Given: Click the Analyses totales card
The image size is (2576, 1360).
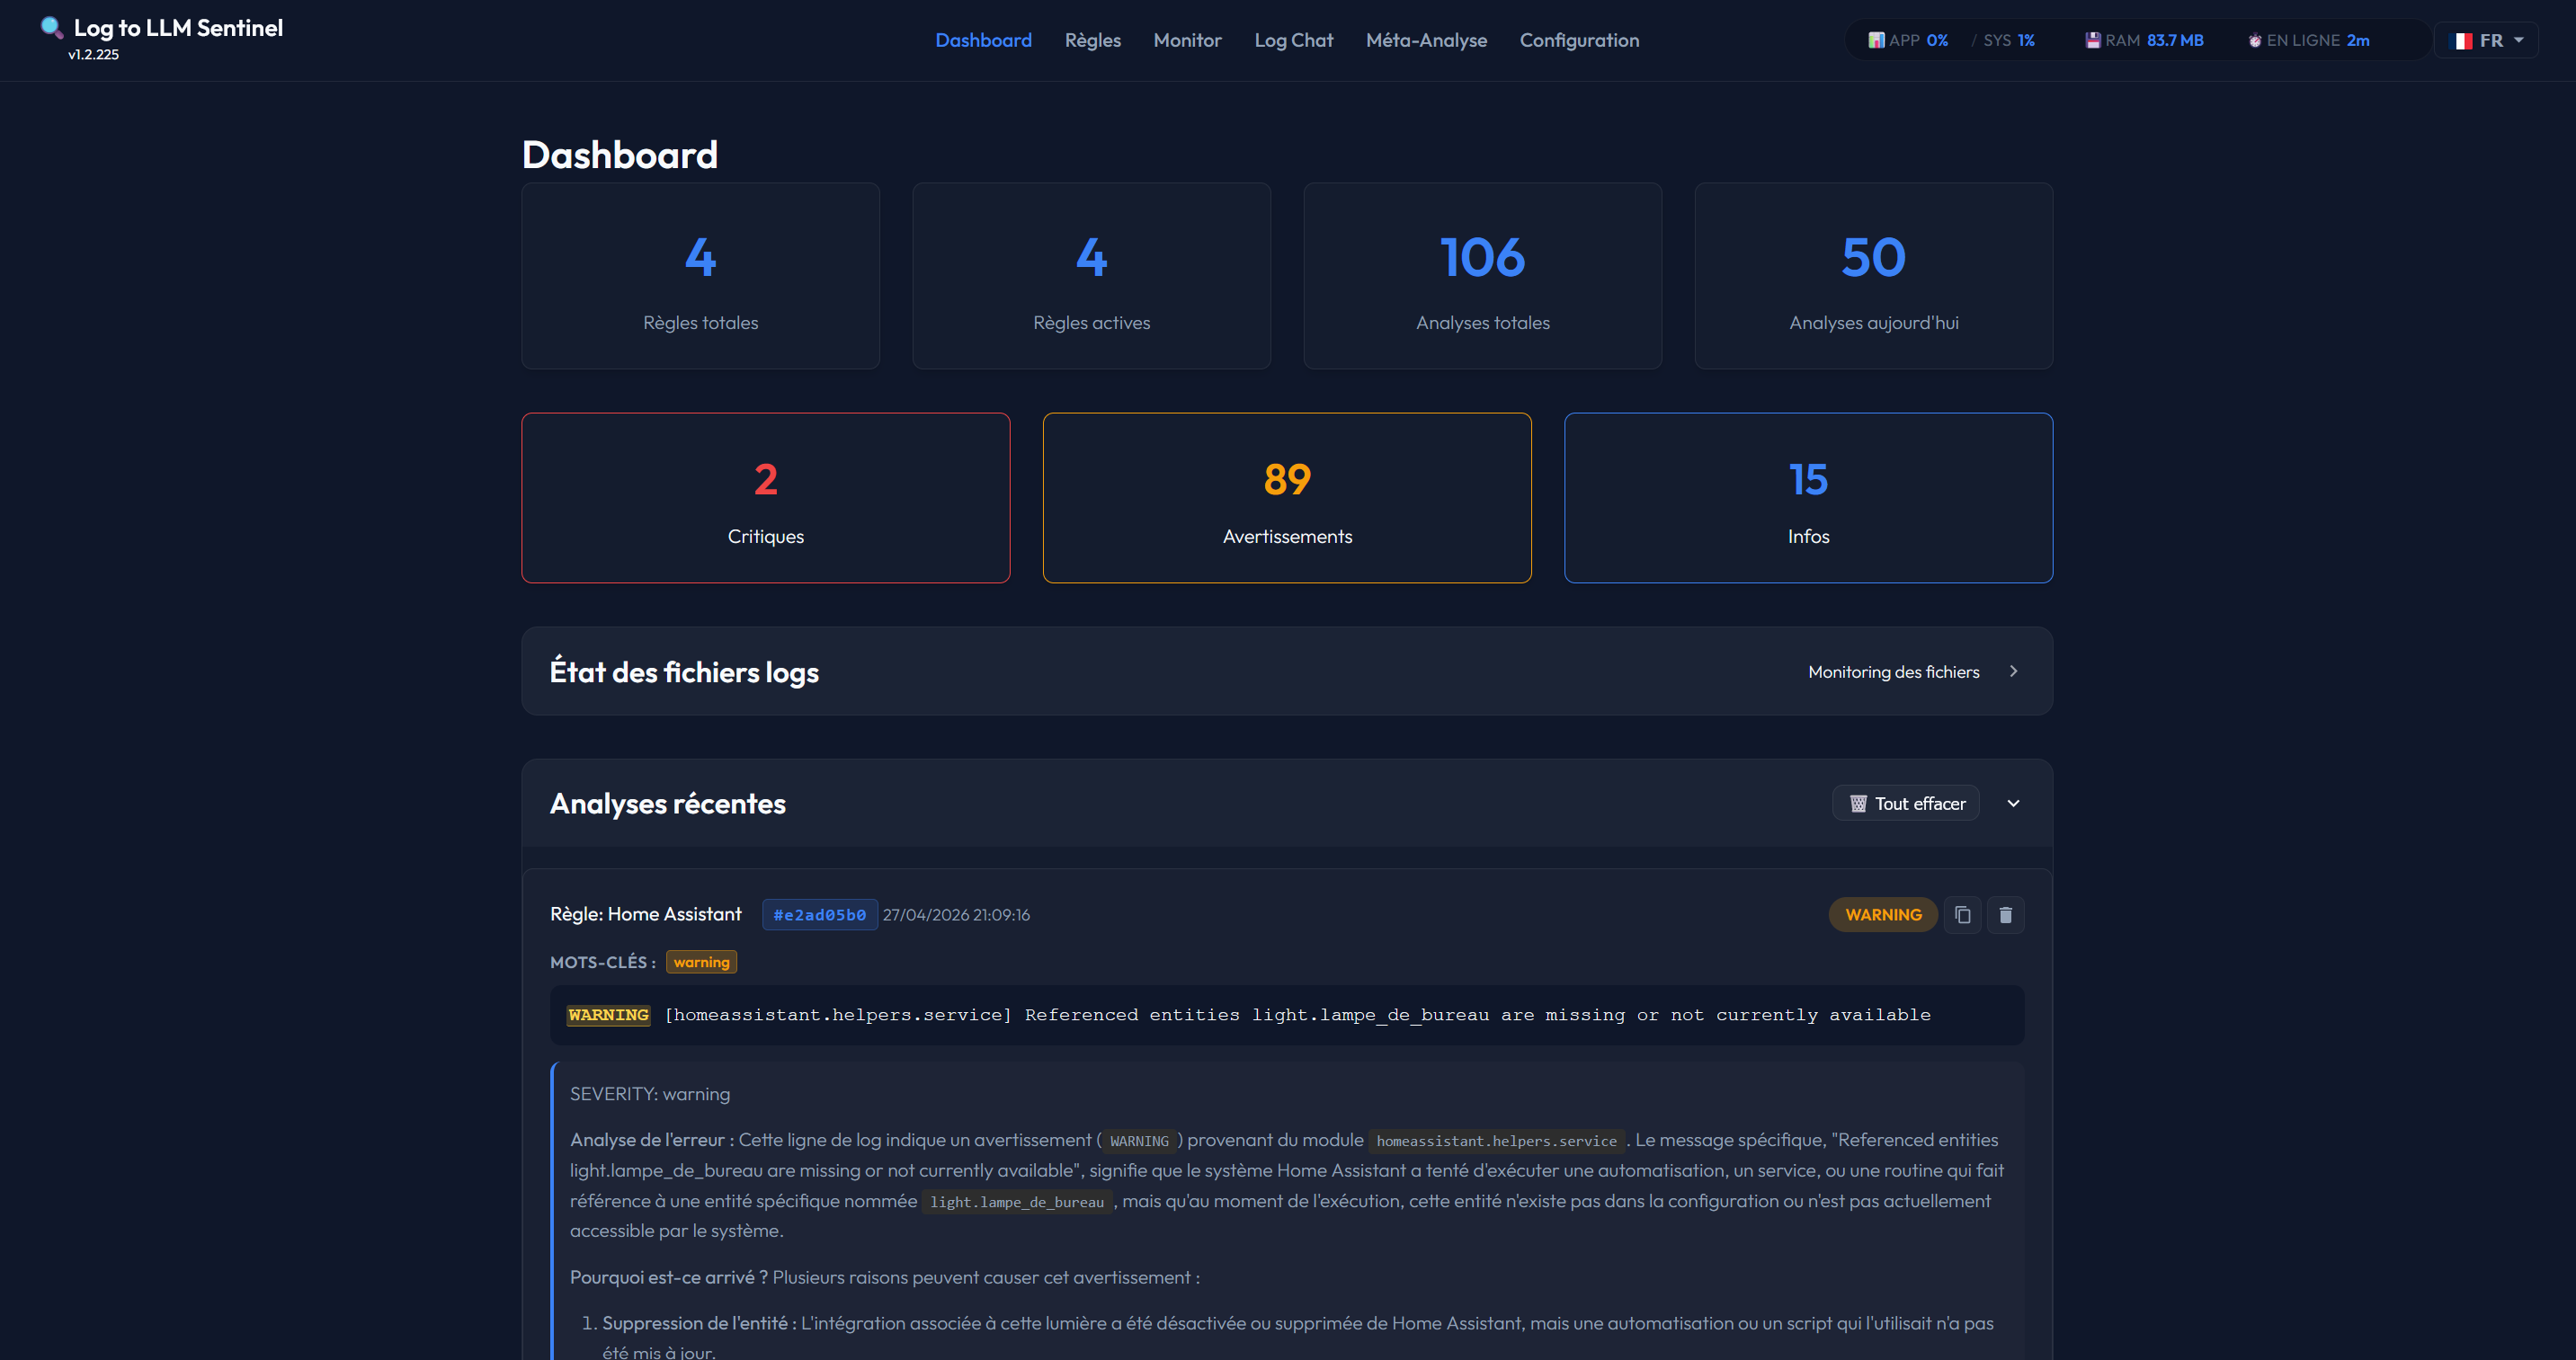Looking at the screenshot, I should coord(1482,275).
